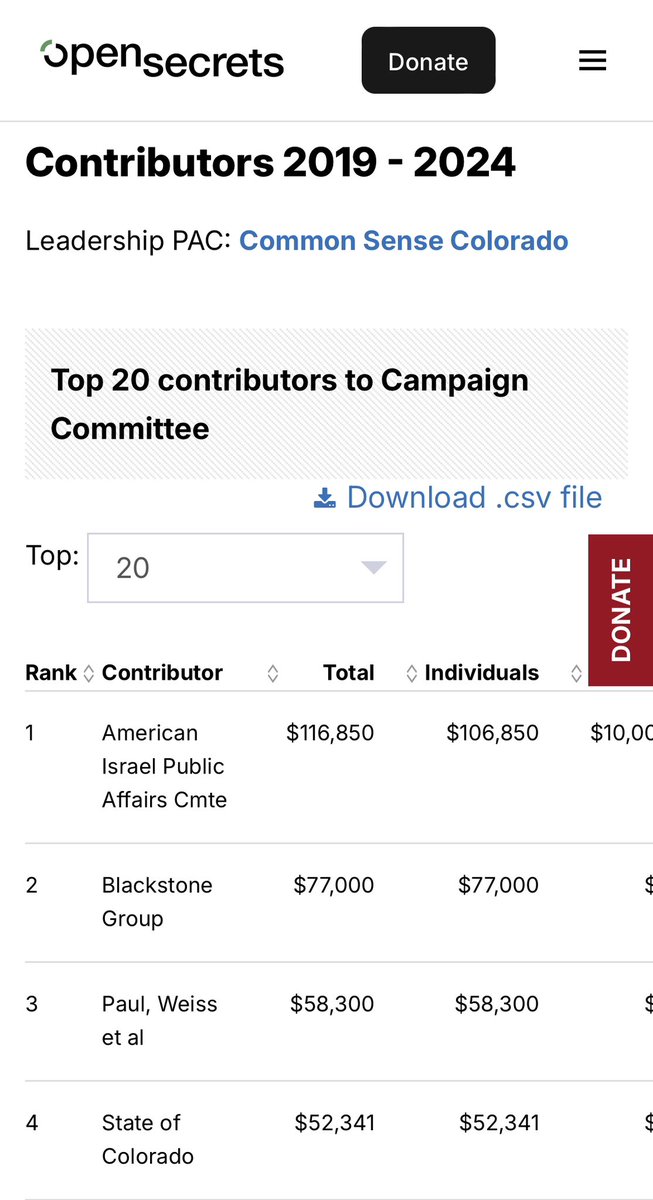Screen dimensions: 653x1200
Task: Expand the Top 20 dropdown
Action: (x=245, y=568)
